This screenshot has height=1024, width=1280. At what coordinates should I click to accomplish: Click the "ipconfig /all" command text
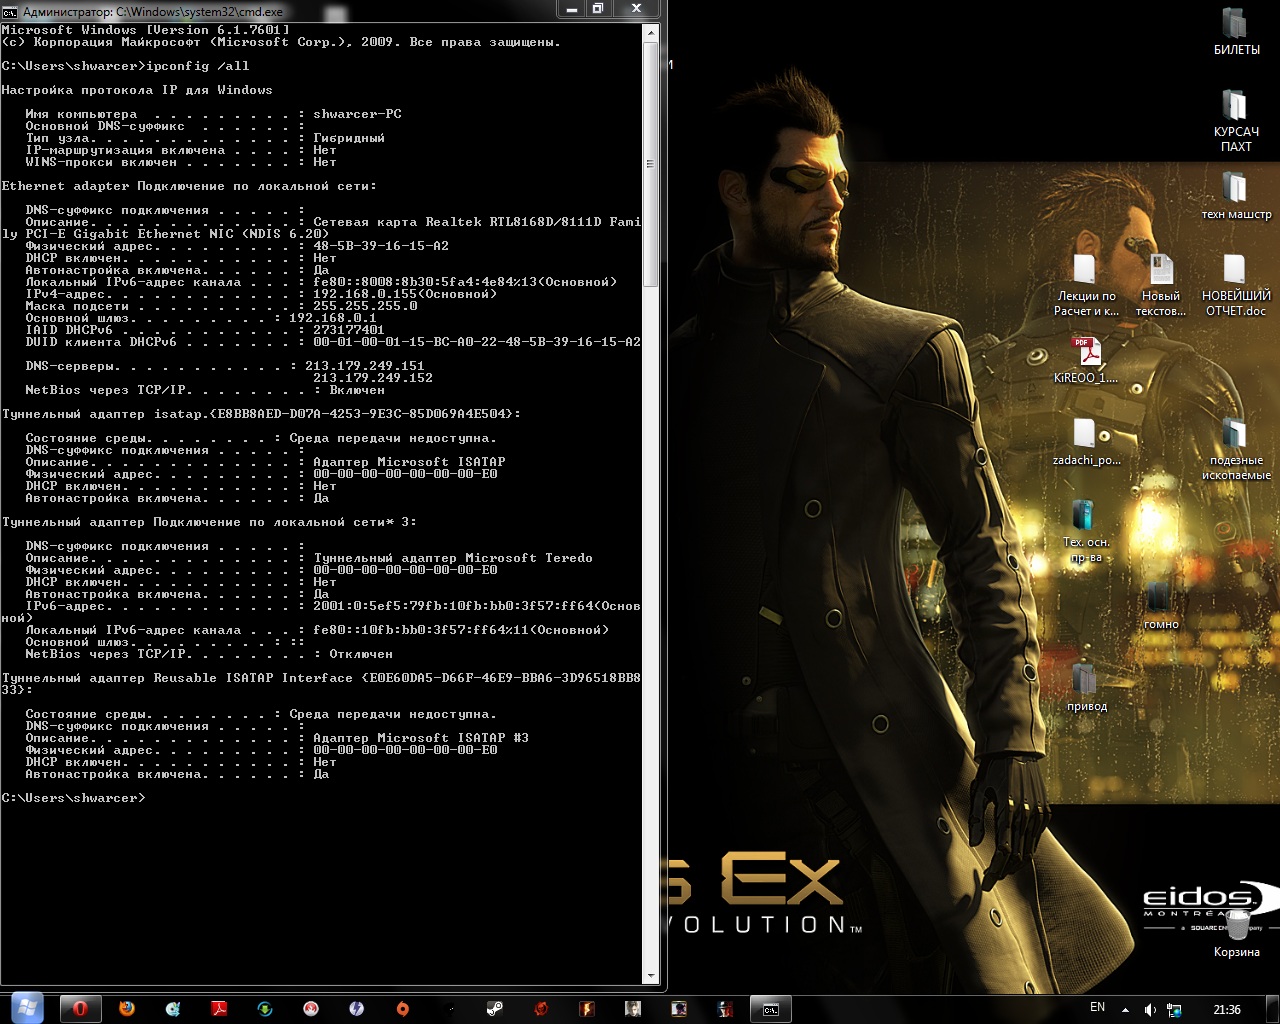197,66
